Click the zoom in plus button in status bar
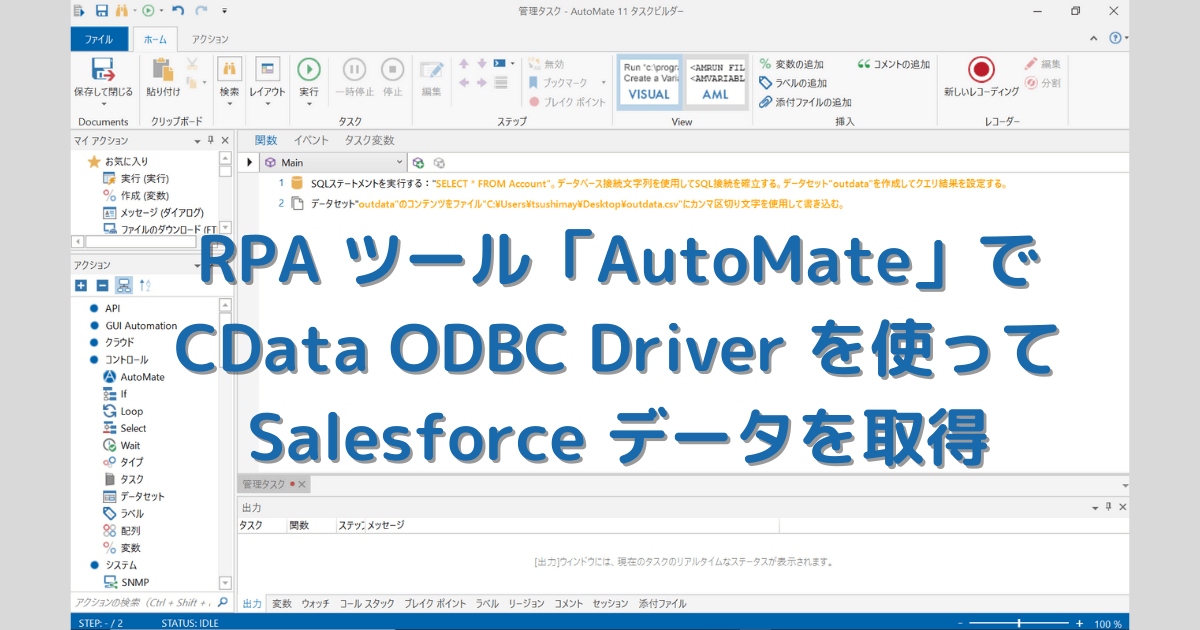 coord(1081,623)
